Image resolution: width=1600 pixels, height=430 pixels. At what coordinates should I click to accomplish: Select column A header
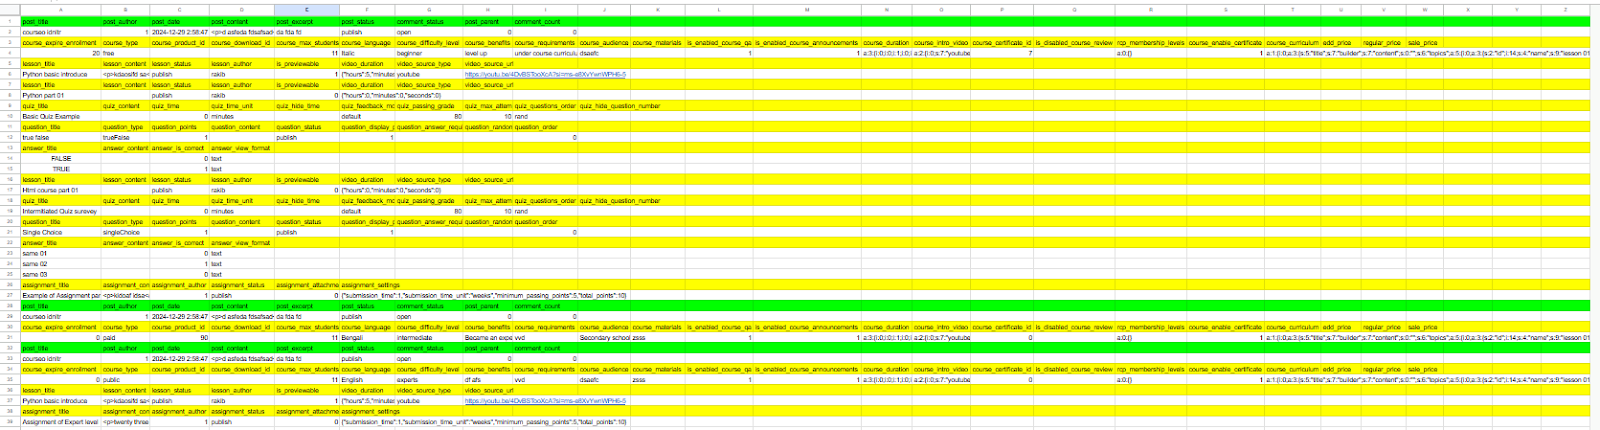(x=60, y=10)
